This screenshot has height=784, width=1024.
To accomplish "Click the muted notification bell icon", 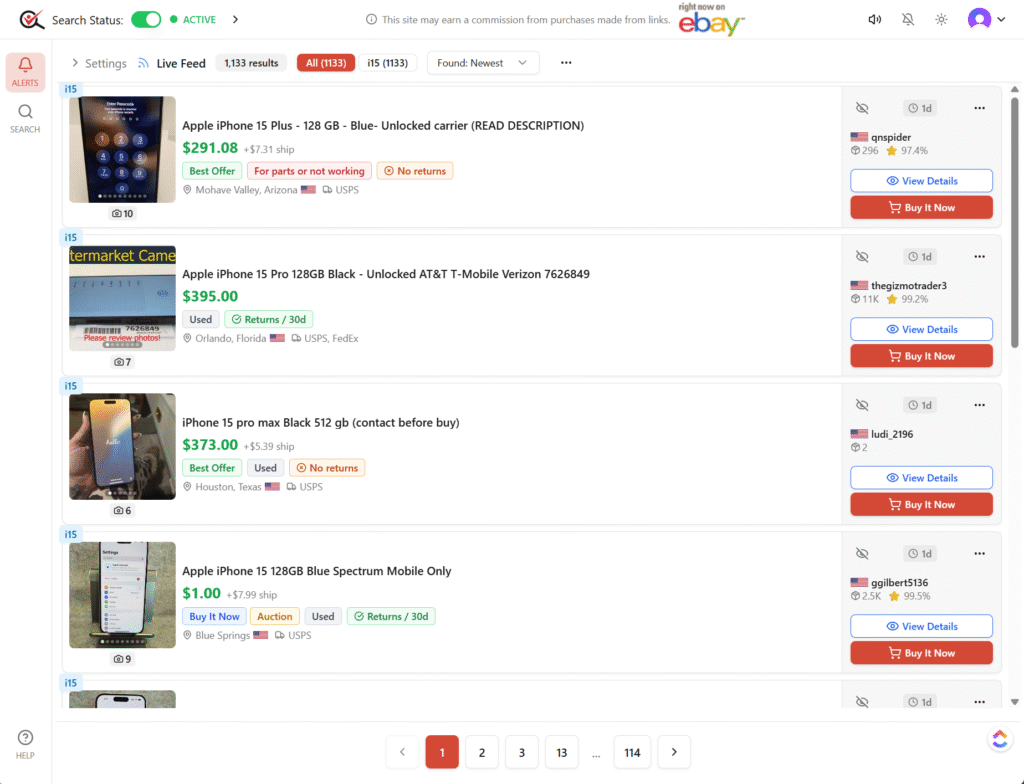I will click(x=908, y=20).
